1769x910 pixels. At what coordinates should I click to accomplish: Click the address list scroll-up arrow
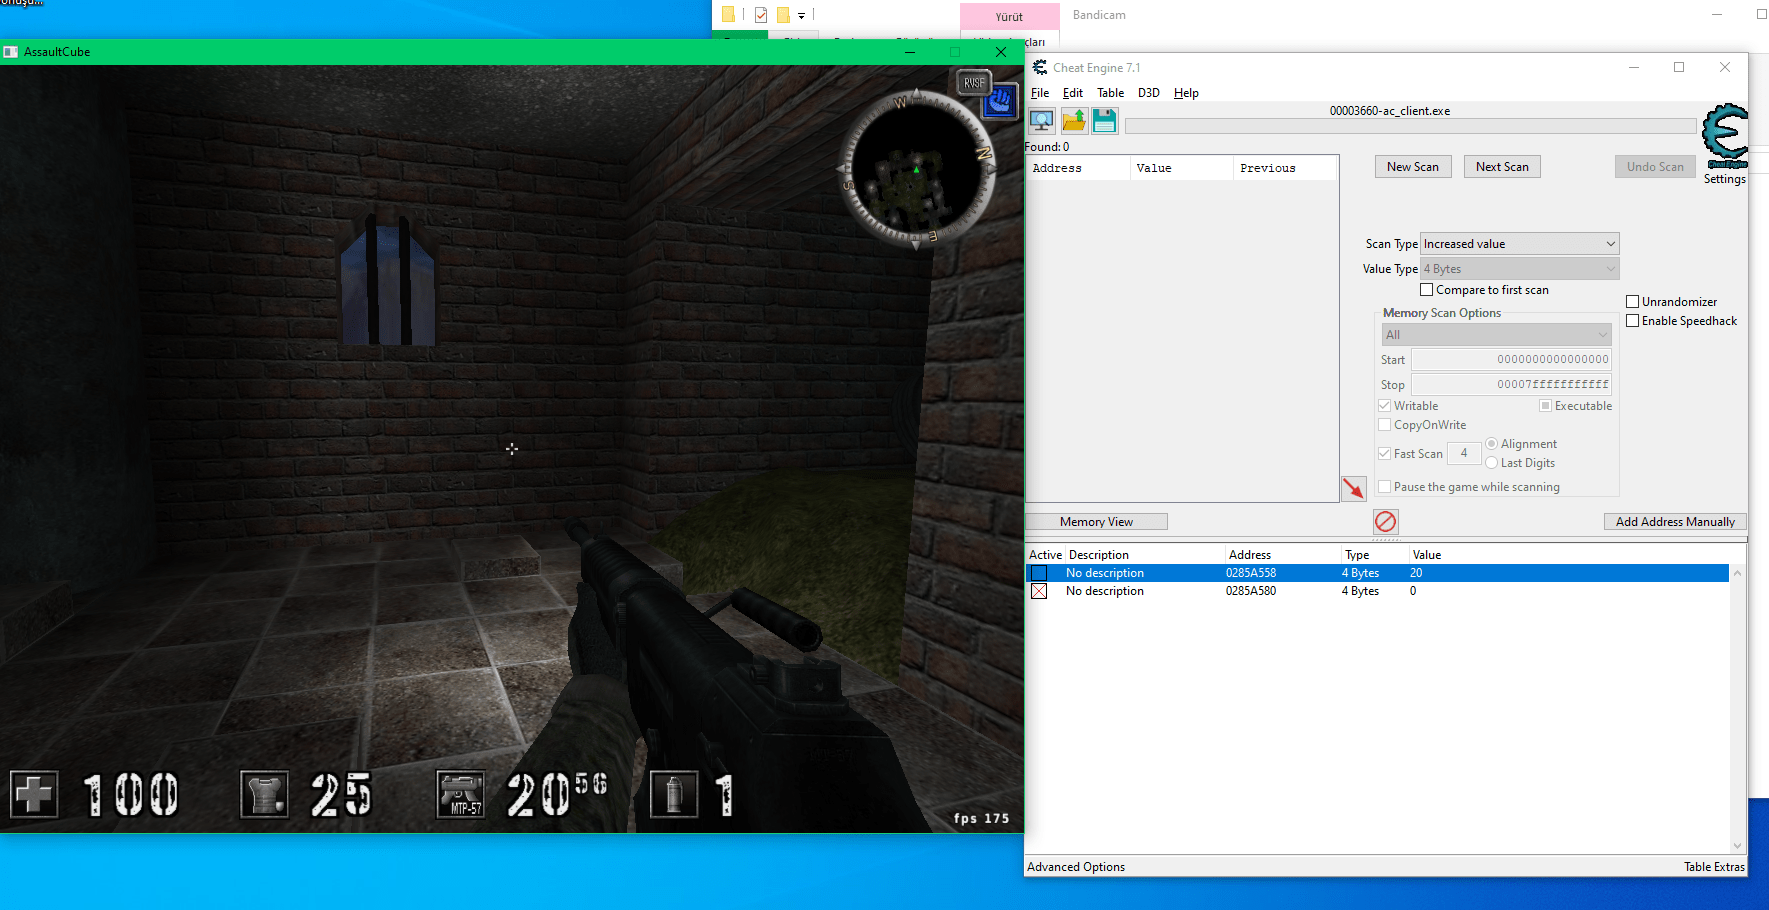point(1737,574)
